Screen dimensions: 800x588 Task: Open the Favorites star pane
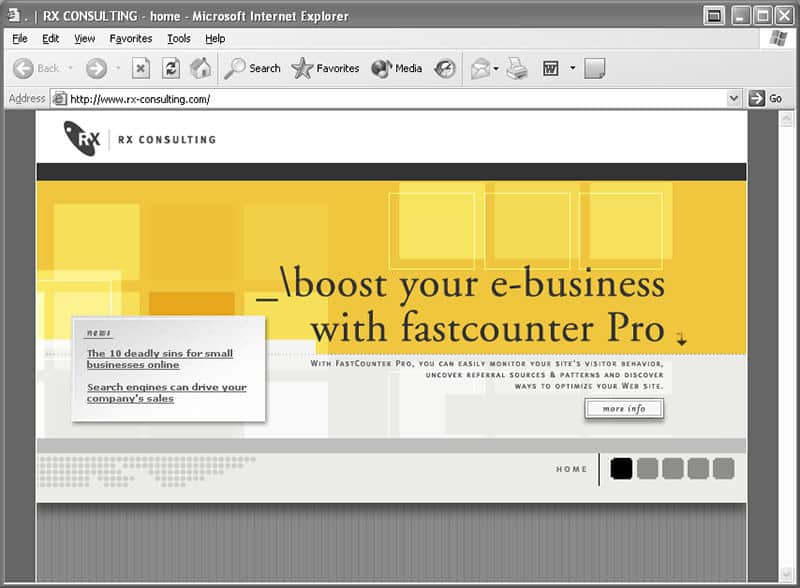(x=325, y=68)
